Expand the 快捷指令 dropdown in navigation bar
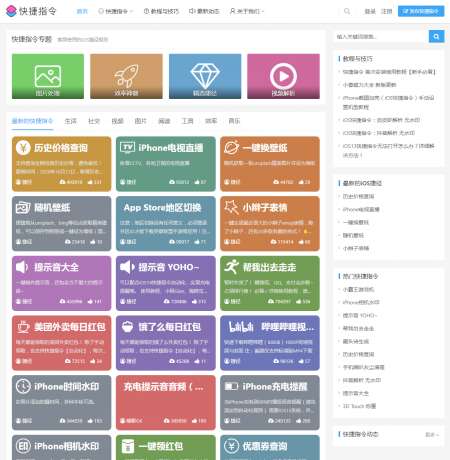Image resolution: width=450 pixels, height=460 pixels. coord(116,11)
